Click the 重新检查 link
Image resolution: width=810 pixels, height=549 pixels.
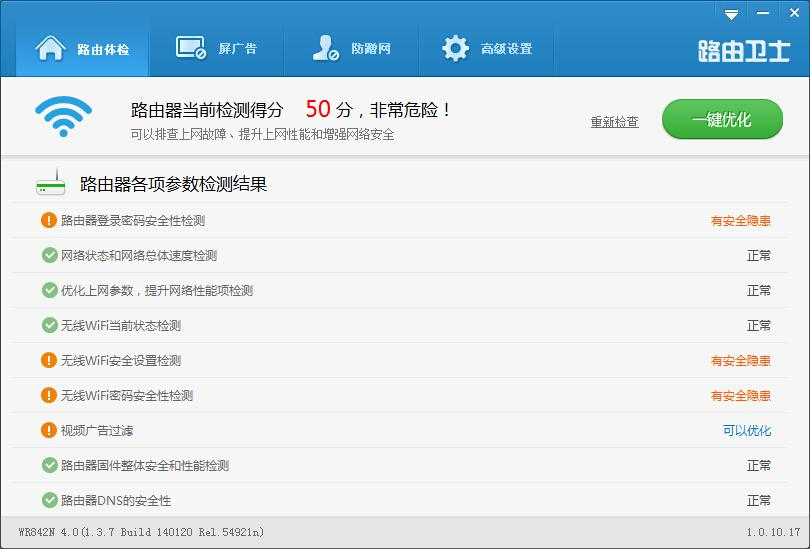pos(615,122)
